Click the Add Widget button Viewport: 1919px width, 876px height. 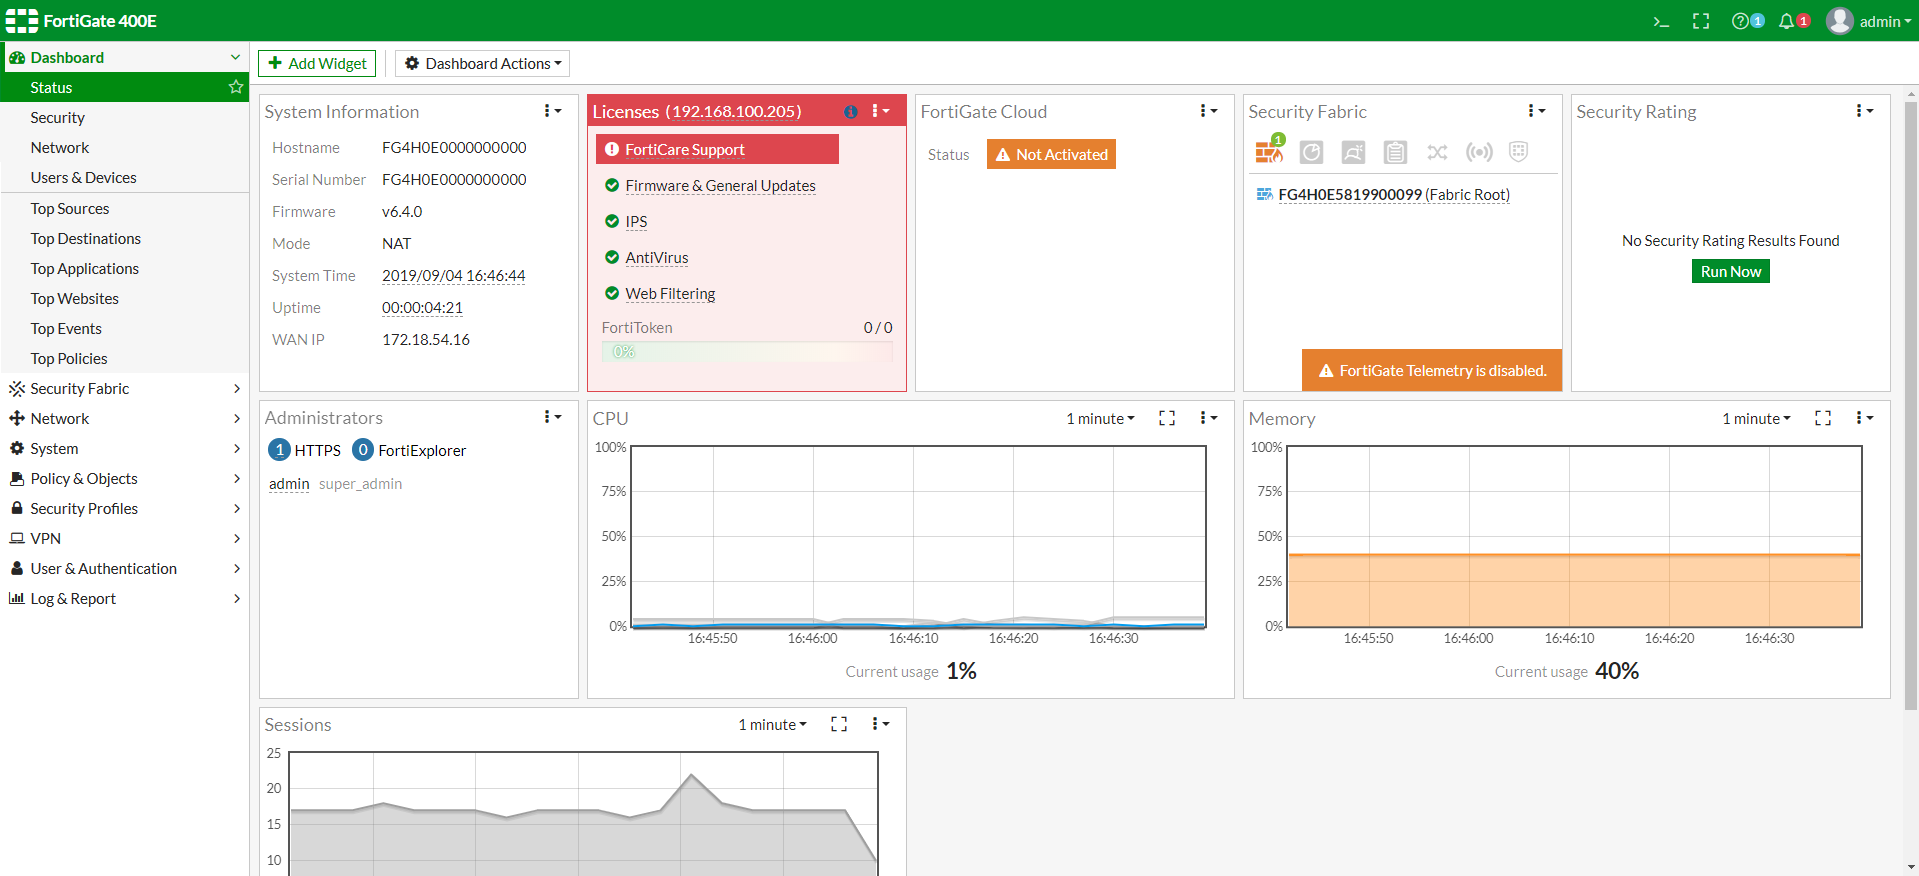tap(317, 63)
